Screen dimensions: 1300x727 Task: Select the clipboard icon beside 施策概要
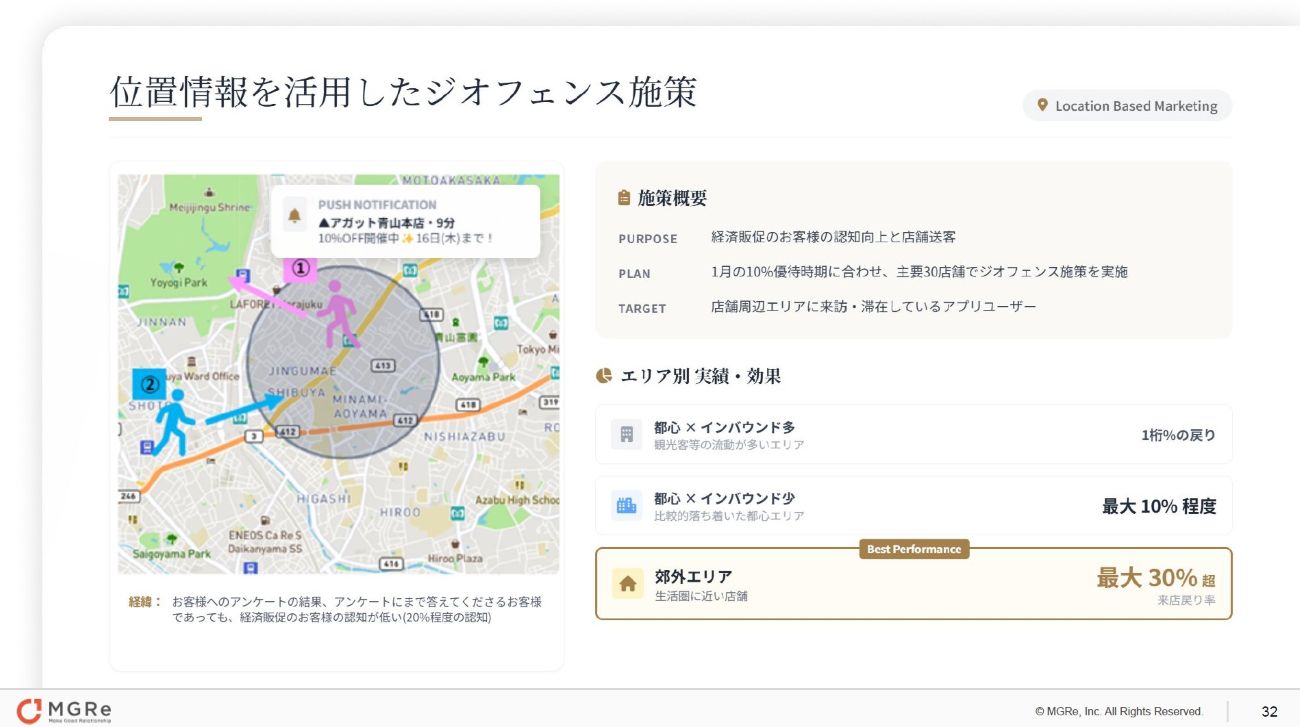pos(624,198)
